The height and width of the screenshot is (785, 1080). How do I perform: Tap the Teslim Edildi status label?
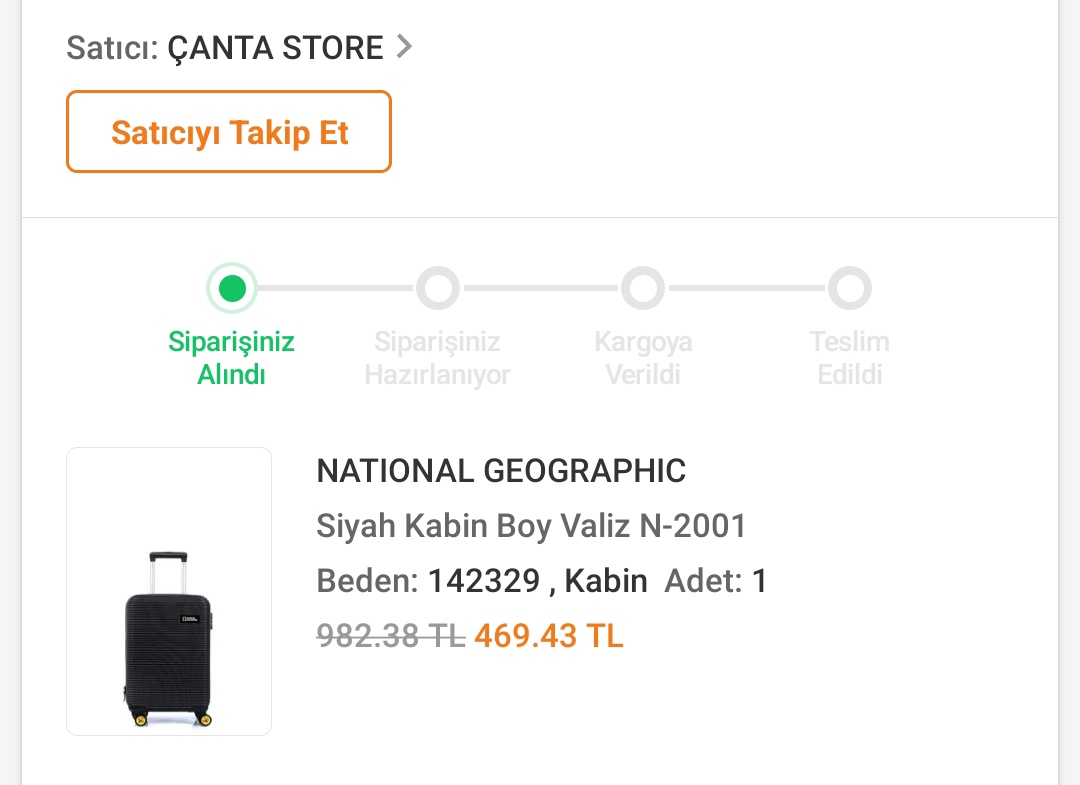click(849, 358)
